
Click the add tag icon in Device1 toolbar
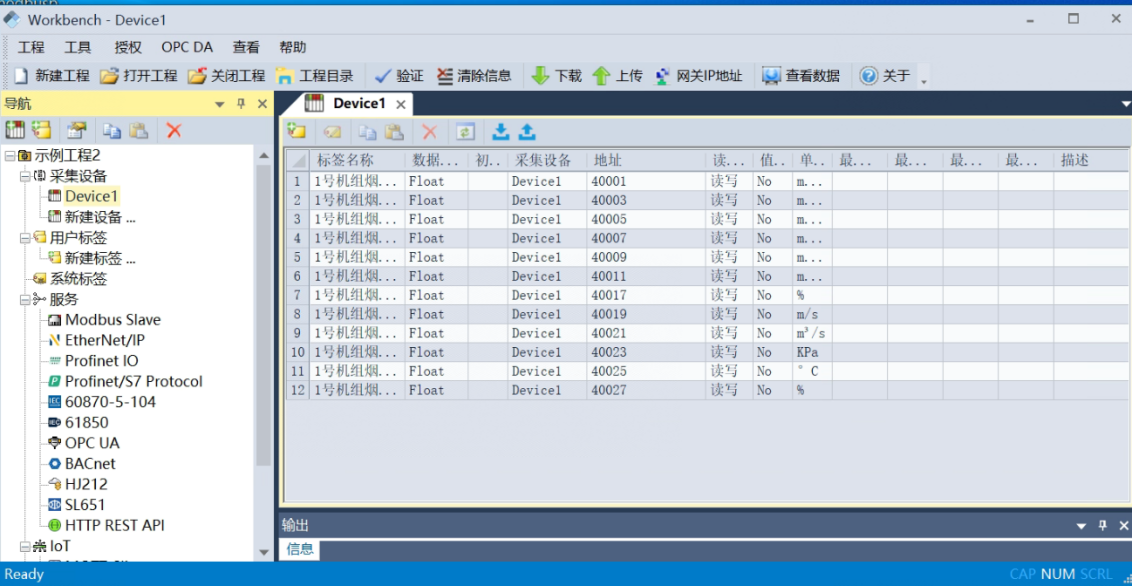pos(296,132)
